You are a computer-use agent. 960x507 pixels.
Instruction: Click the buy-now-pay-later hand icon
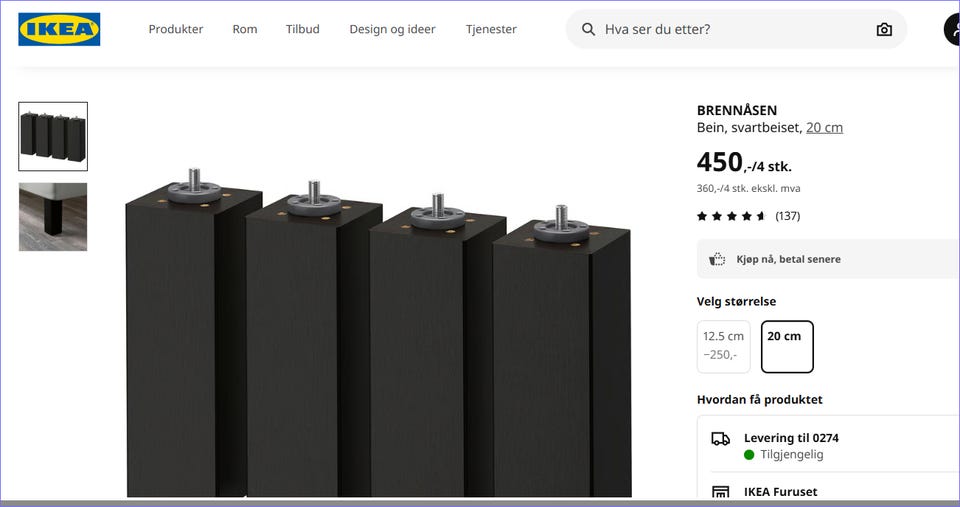[717, 259]
